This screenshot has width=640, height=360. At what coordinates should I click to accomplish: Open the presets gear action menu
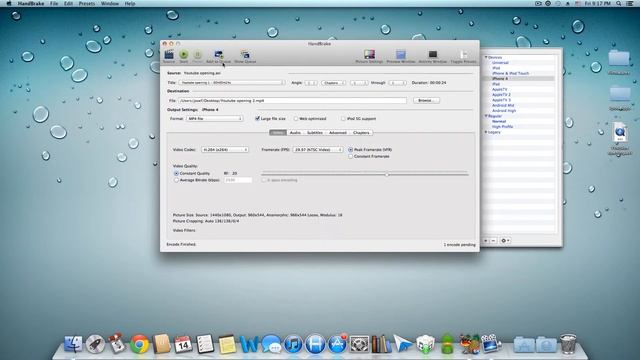[x=505, y=241]
